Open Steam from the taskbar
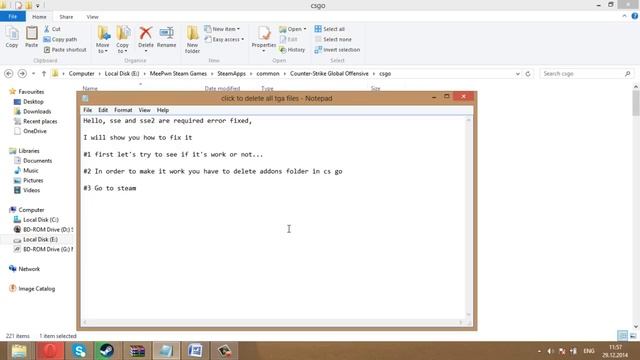 pyautogui.click(x=107, y=351)
